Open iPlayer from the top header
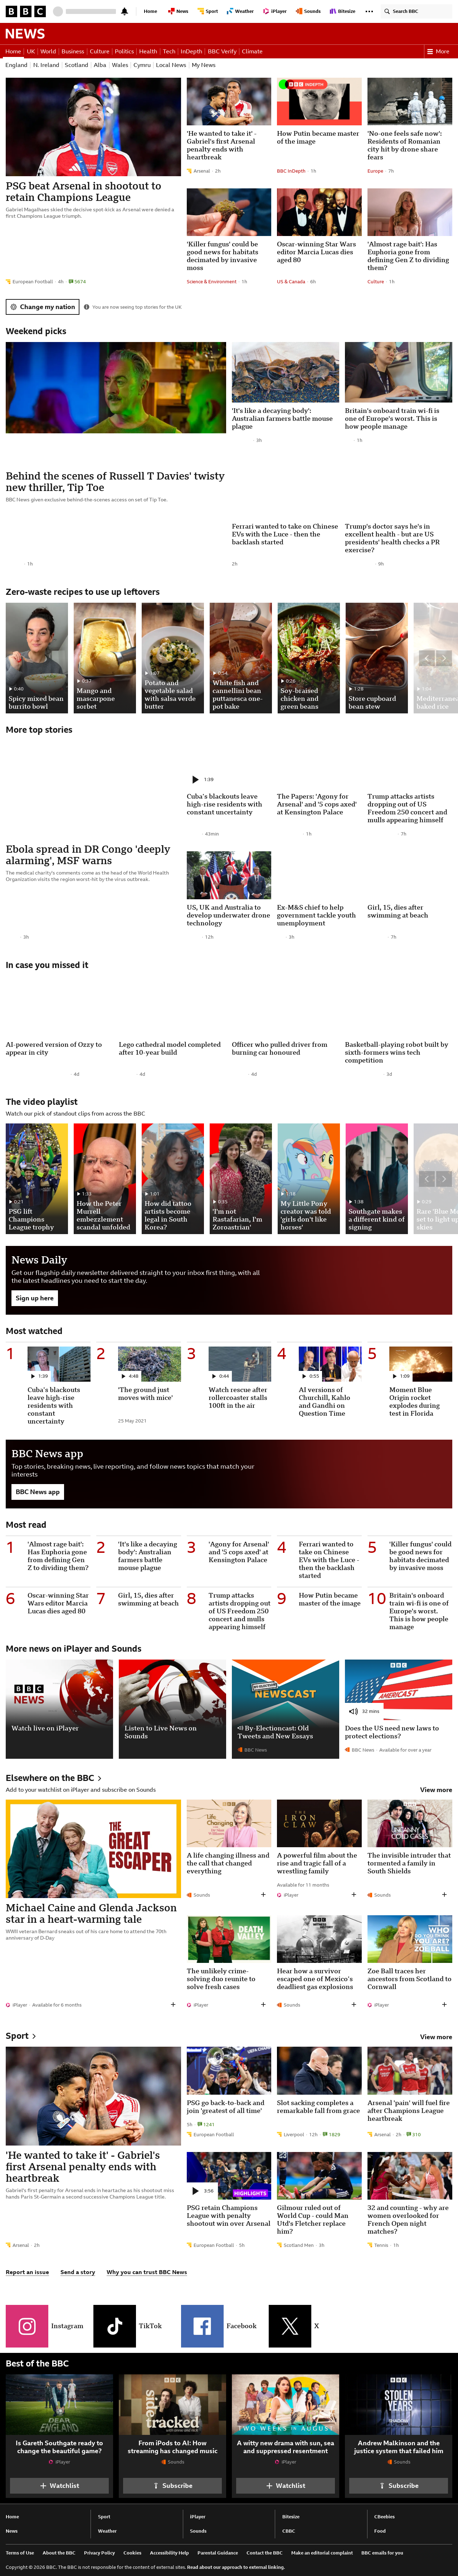458x2576 pixels. tap(276, 11)
